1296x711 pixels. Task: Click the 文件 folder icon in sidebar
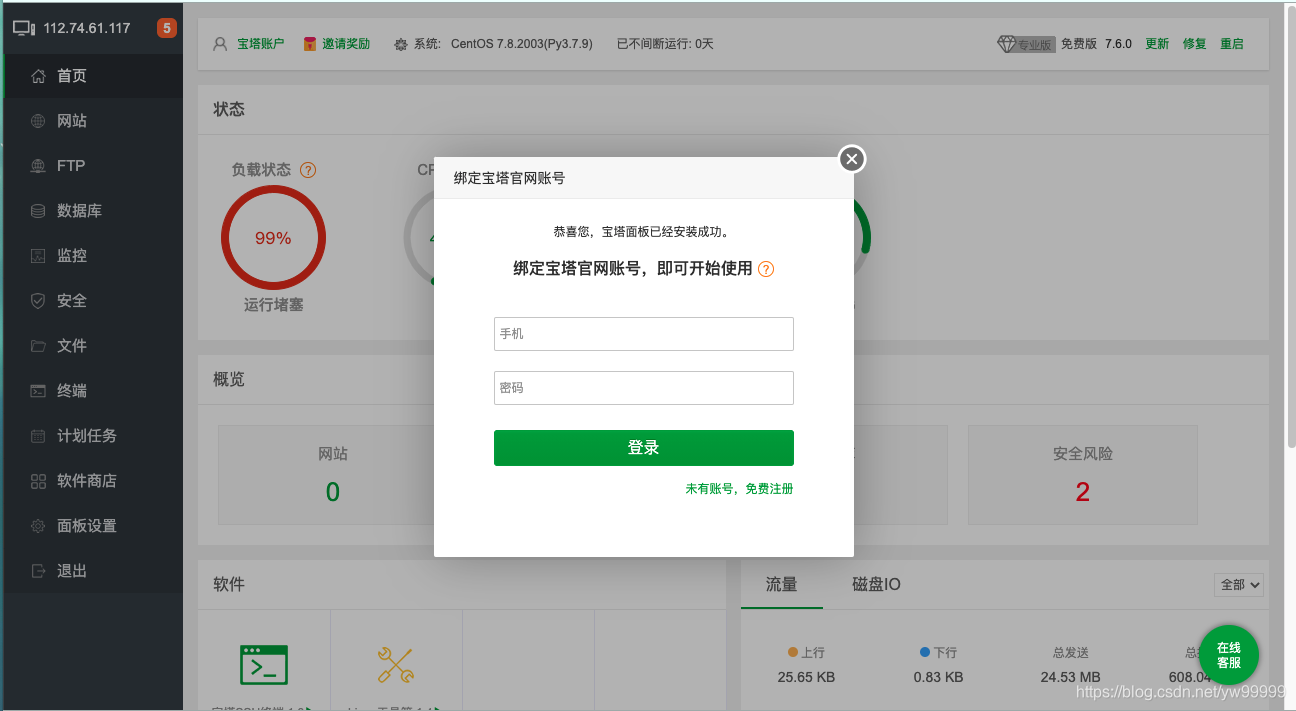click(38, 346)
